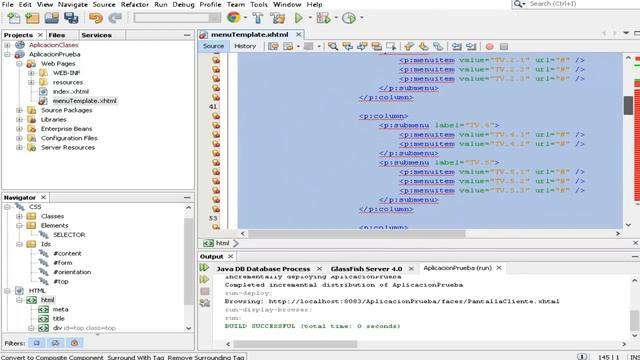Screen dimensions: 640x360
Task: Open the project configuration combo box
Action: [x=177, y=18]
